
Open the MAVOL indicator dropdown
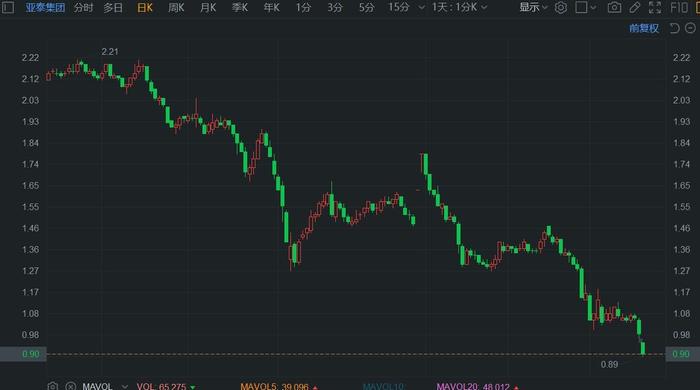125,386
